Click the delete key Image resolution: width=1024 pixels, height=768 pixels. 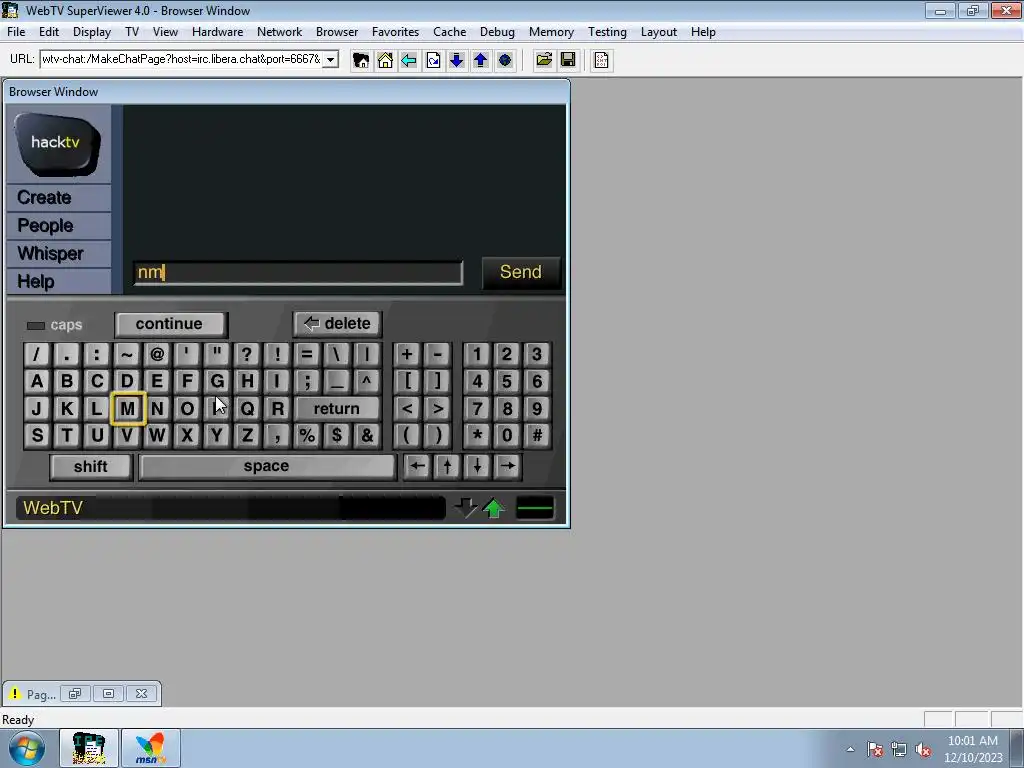tap(338, 323)
